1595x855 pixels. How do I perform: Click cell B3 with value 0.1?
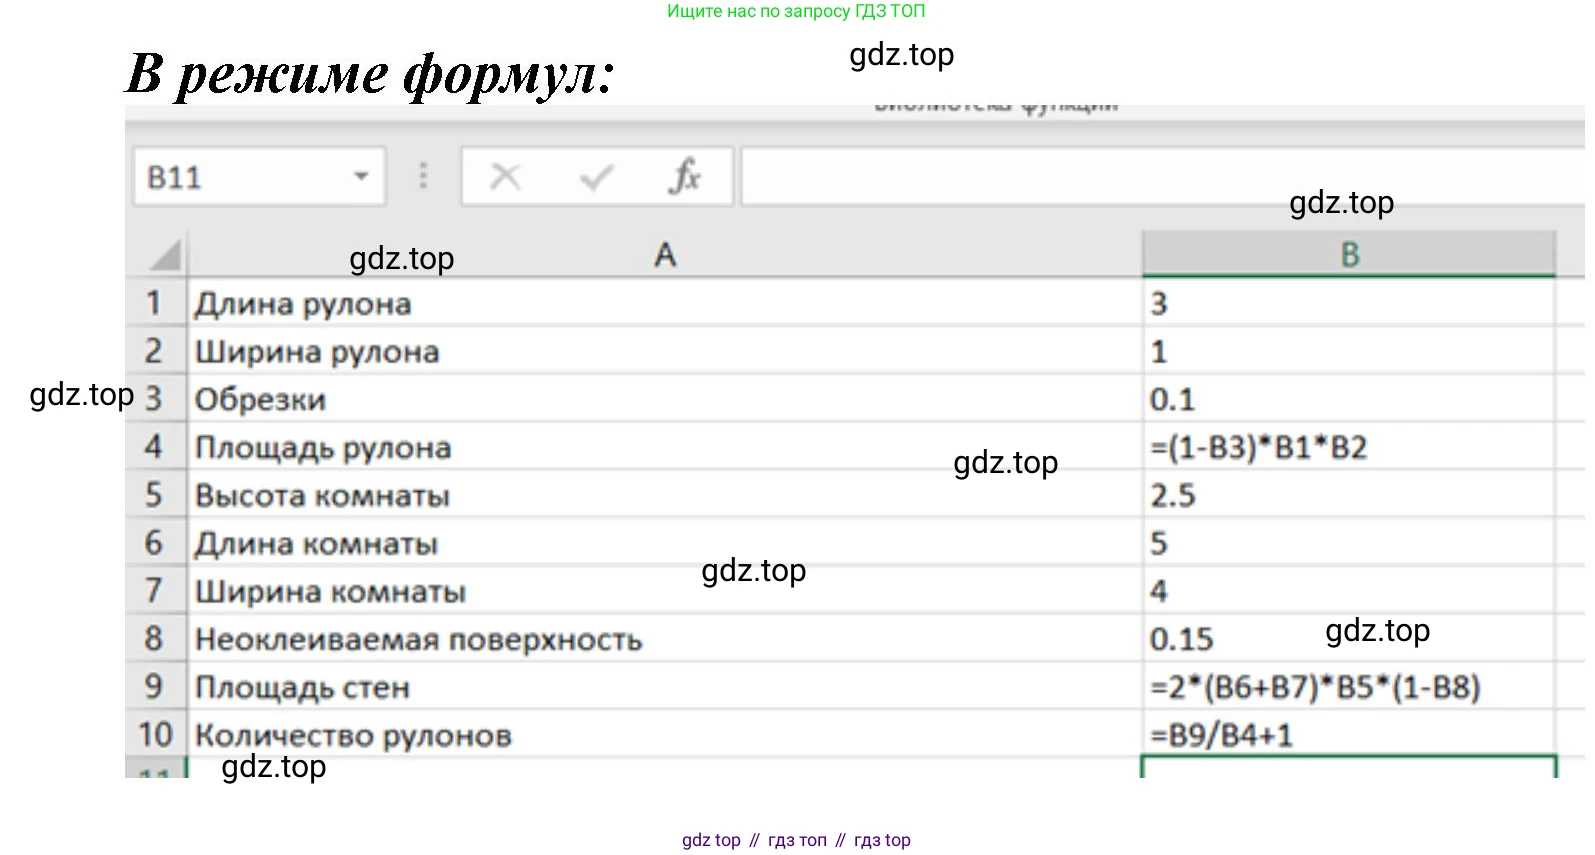coord(1349,398)
